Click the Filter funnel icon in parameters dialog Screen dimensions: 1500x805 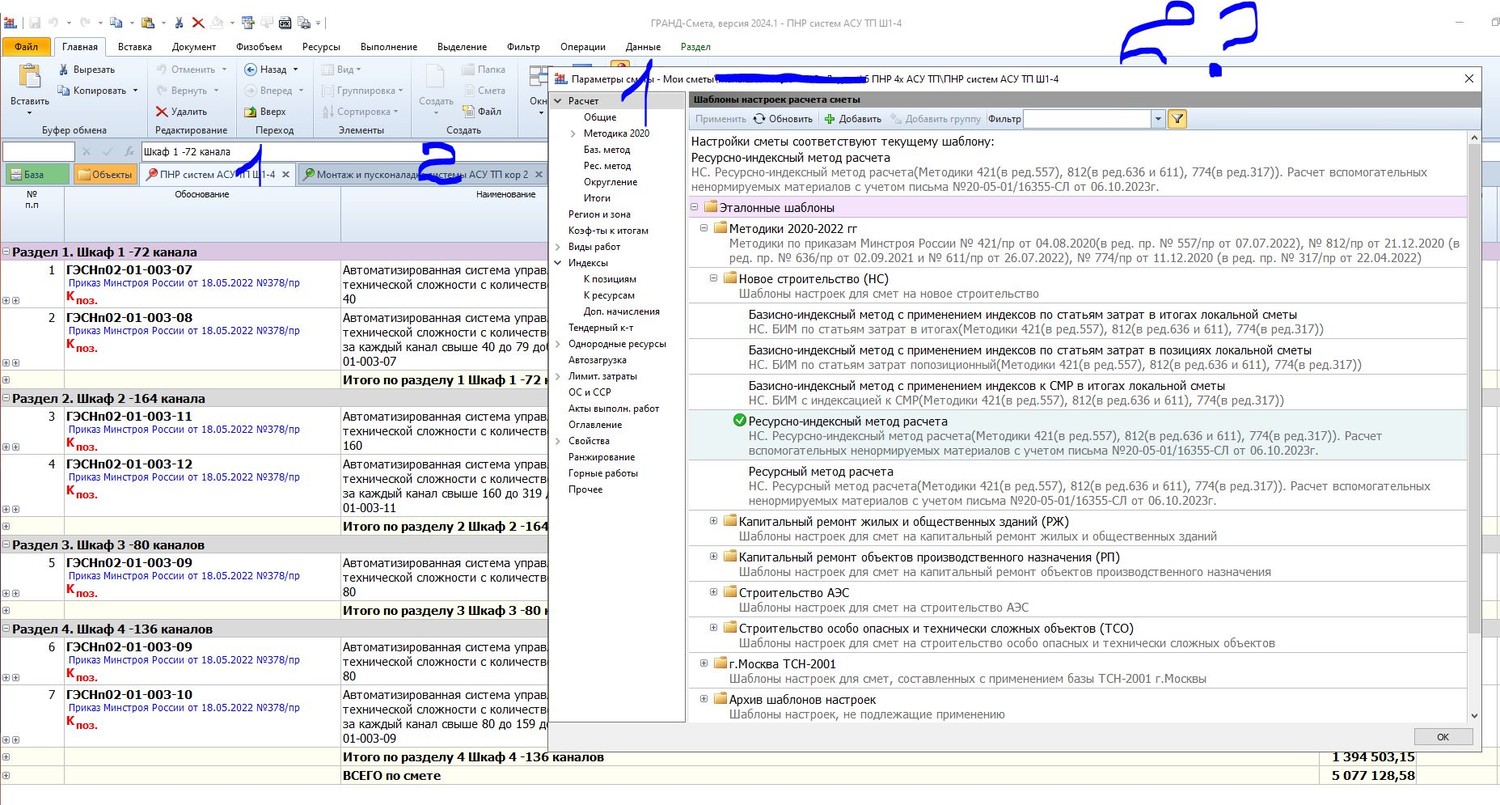click(x=1177, y=119)
